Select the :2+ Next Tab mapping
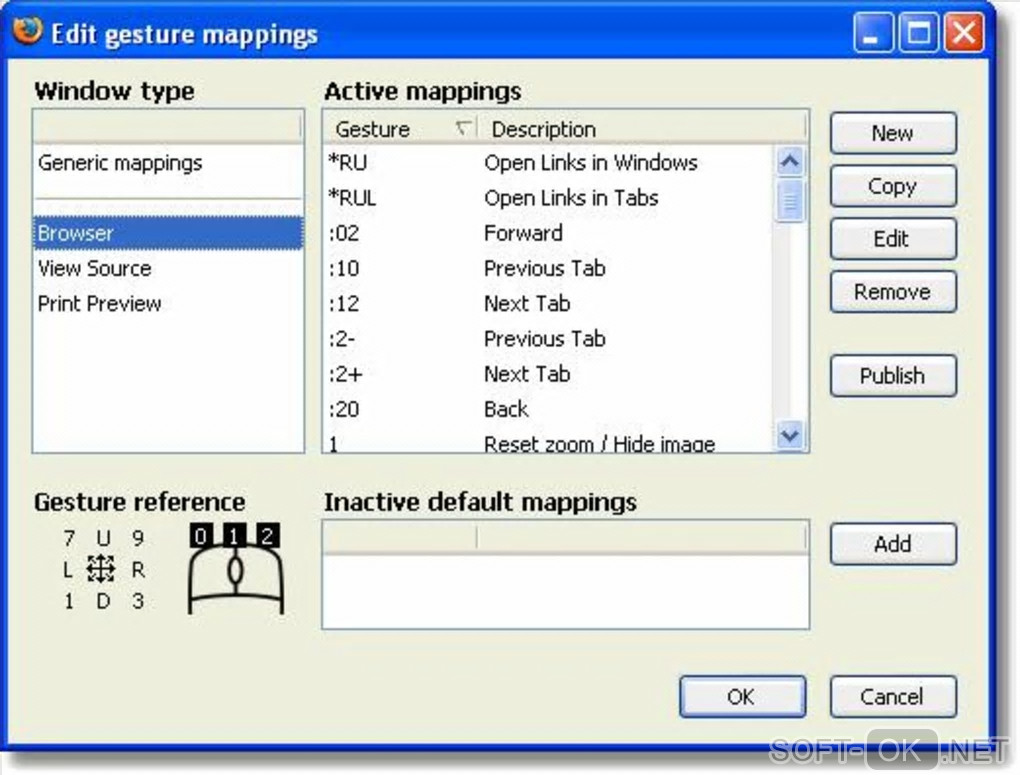 tap(548, 374)
